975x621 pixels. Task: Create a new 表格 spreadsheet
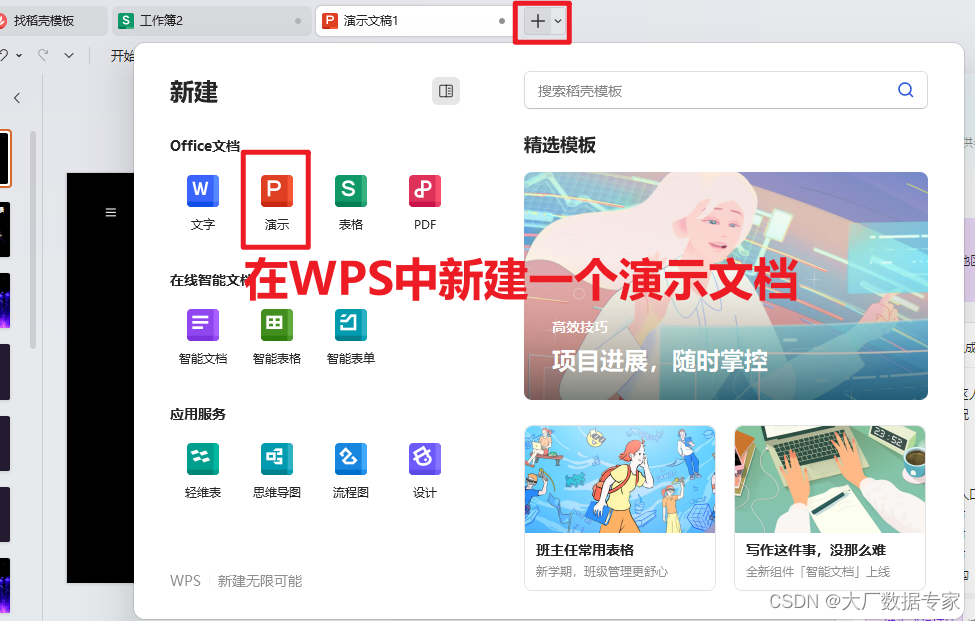point(351,203)
